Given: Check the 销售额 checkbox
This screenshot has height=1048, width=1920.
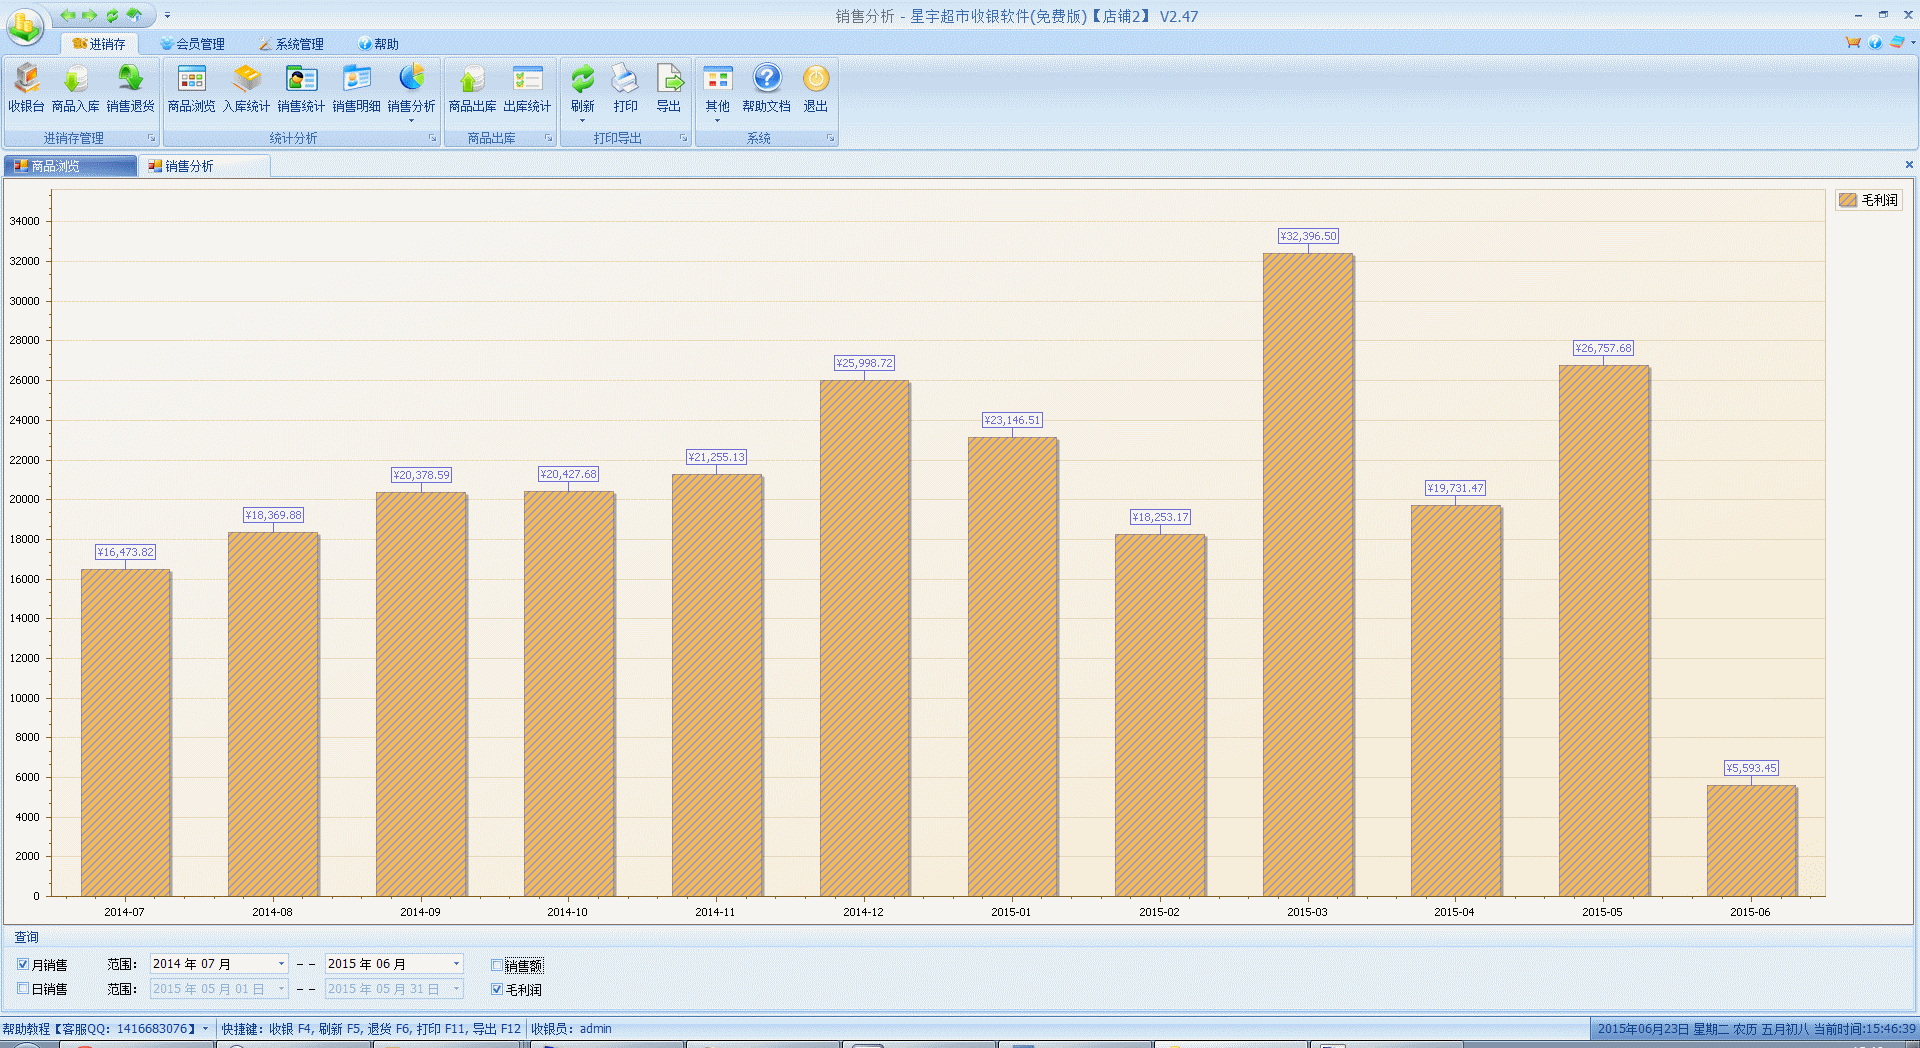Looking at the screenshot, I should [497, 965].
